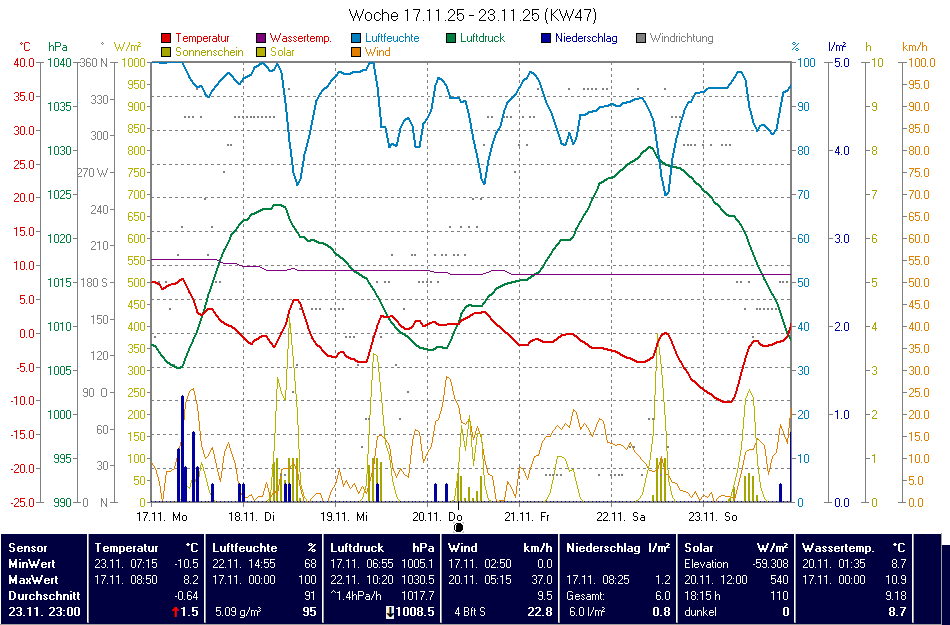Click the gray Windrichtung legend square

pos(642,38)
